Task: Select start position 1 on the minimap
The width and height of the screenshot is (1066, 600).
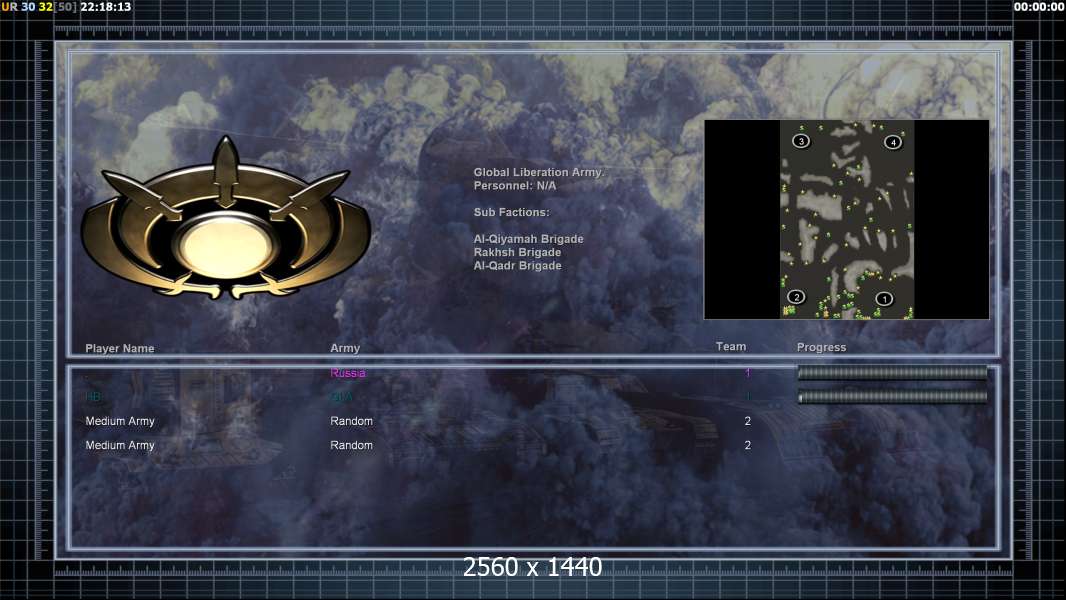Action: (x=884, y=298)
